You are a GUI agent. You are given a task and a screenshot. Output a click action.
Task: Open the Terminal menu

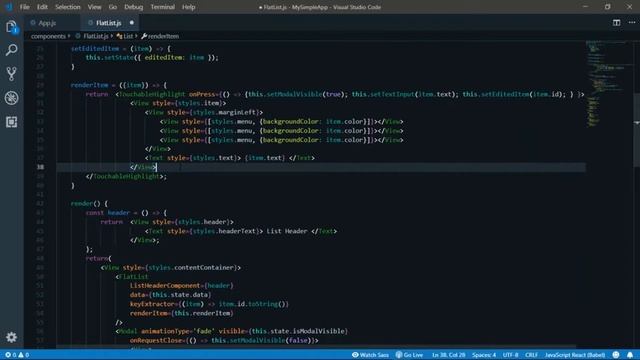click(x=162, y=7)
